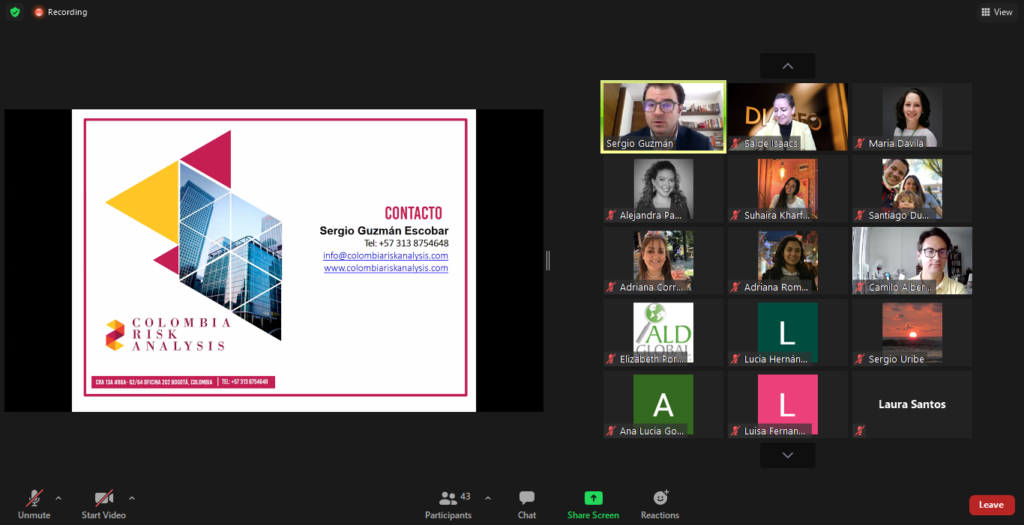Image resolution: width=1024 pixels, height=525 pixels.
Task: Start video with the camera button
Action: [103, 503]
